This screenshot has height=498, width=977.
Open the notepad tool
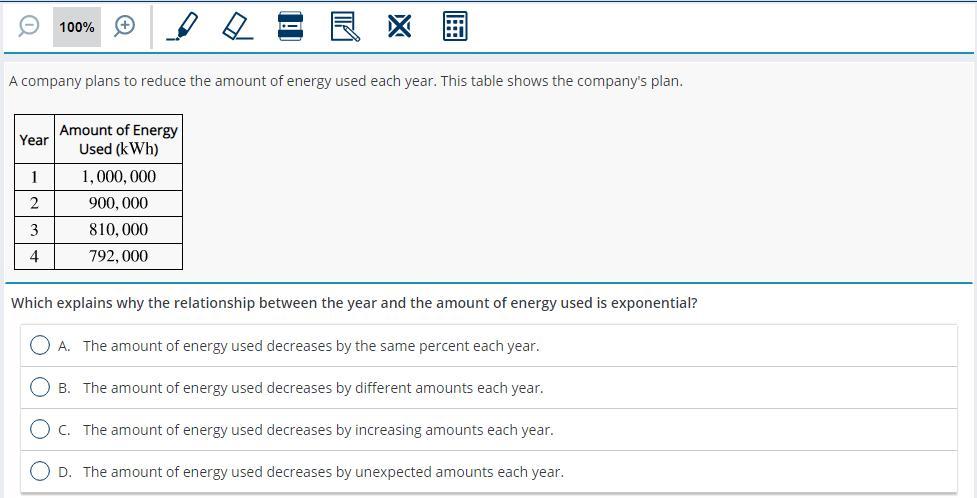click(x=344, y=27)
